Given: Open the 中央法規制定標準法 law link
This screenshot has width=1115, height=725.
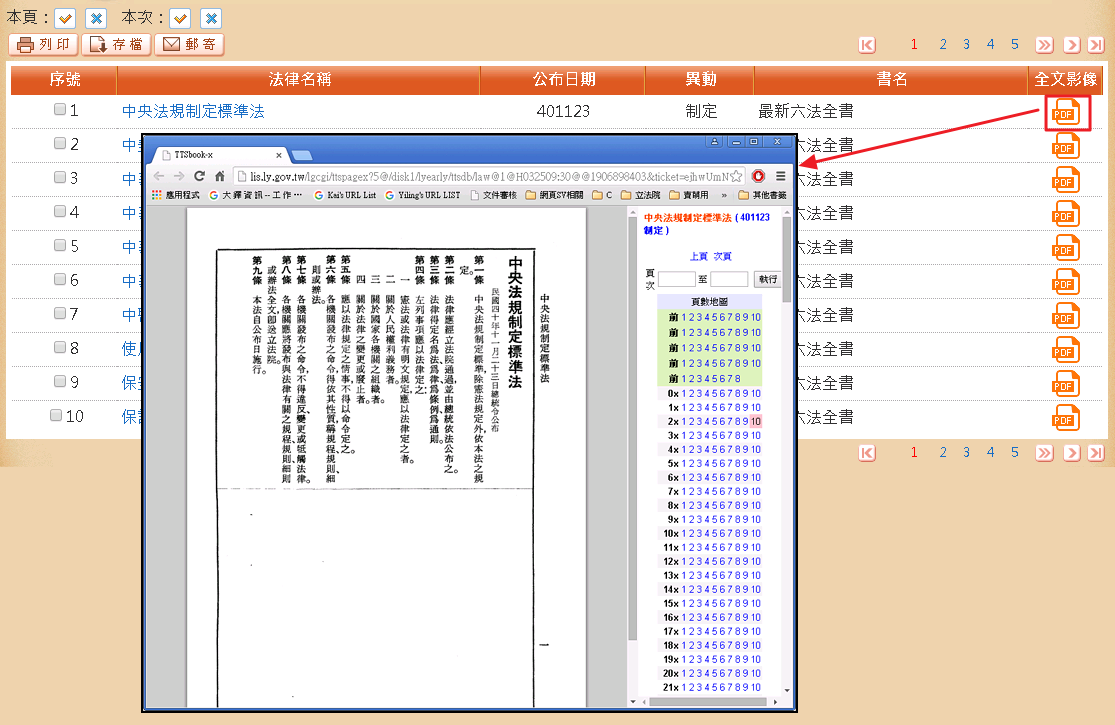Looking at the screenshot, I should 193,111.
